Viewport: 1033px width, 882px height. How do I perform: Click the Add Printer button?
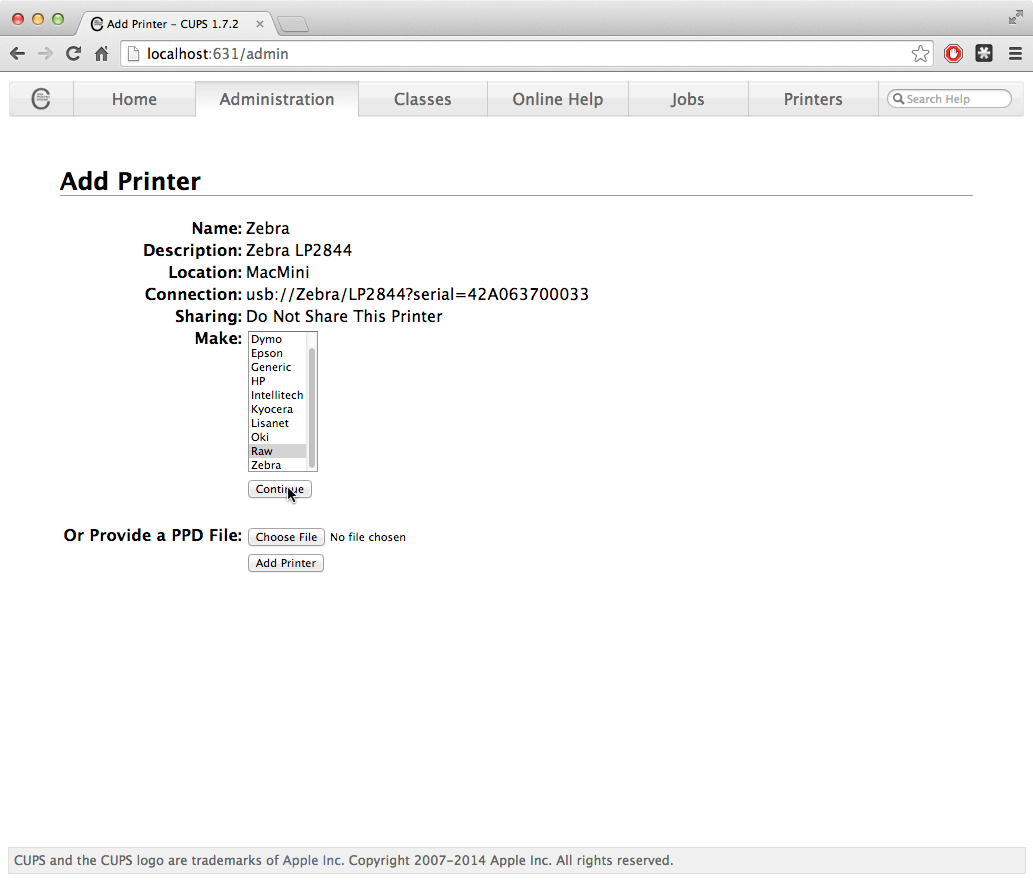point(286,563)
